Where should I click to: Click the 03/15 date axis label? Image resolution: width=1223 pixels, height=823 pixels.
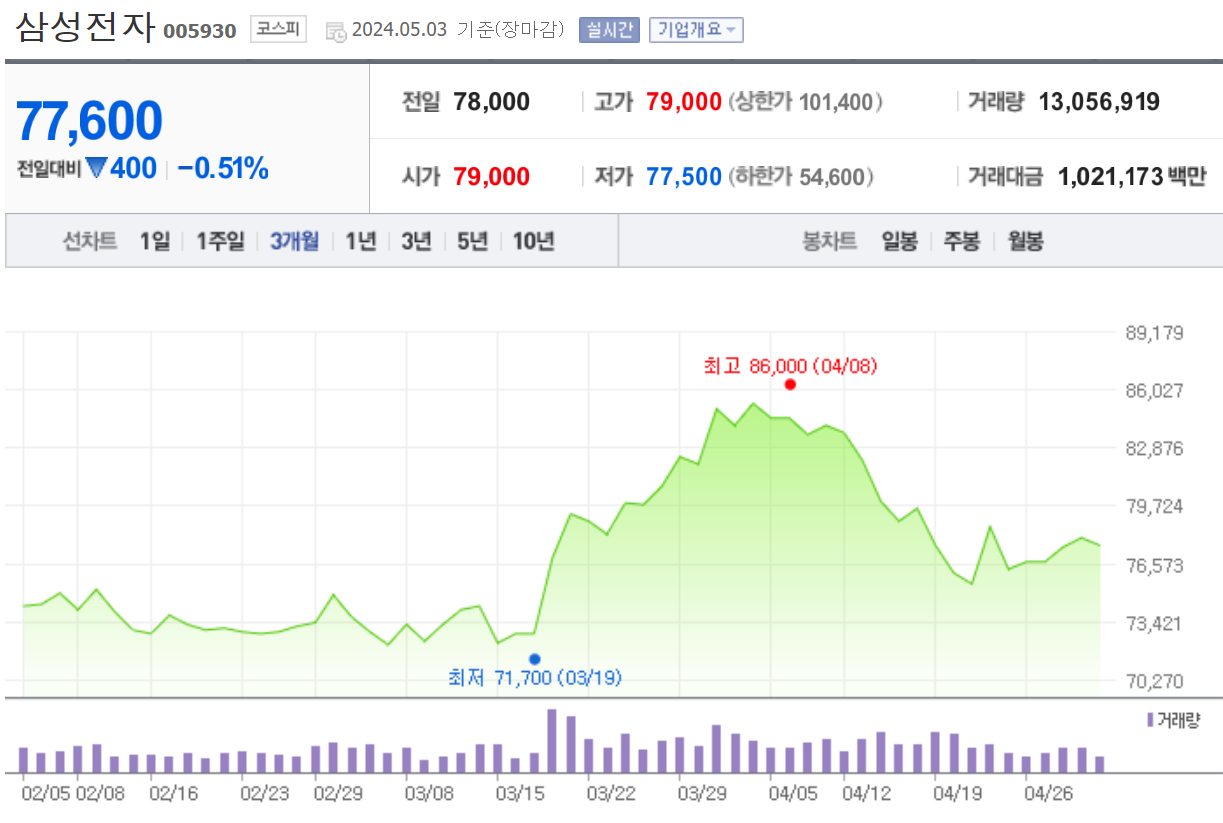(x=520, y=793)
